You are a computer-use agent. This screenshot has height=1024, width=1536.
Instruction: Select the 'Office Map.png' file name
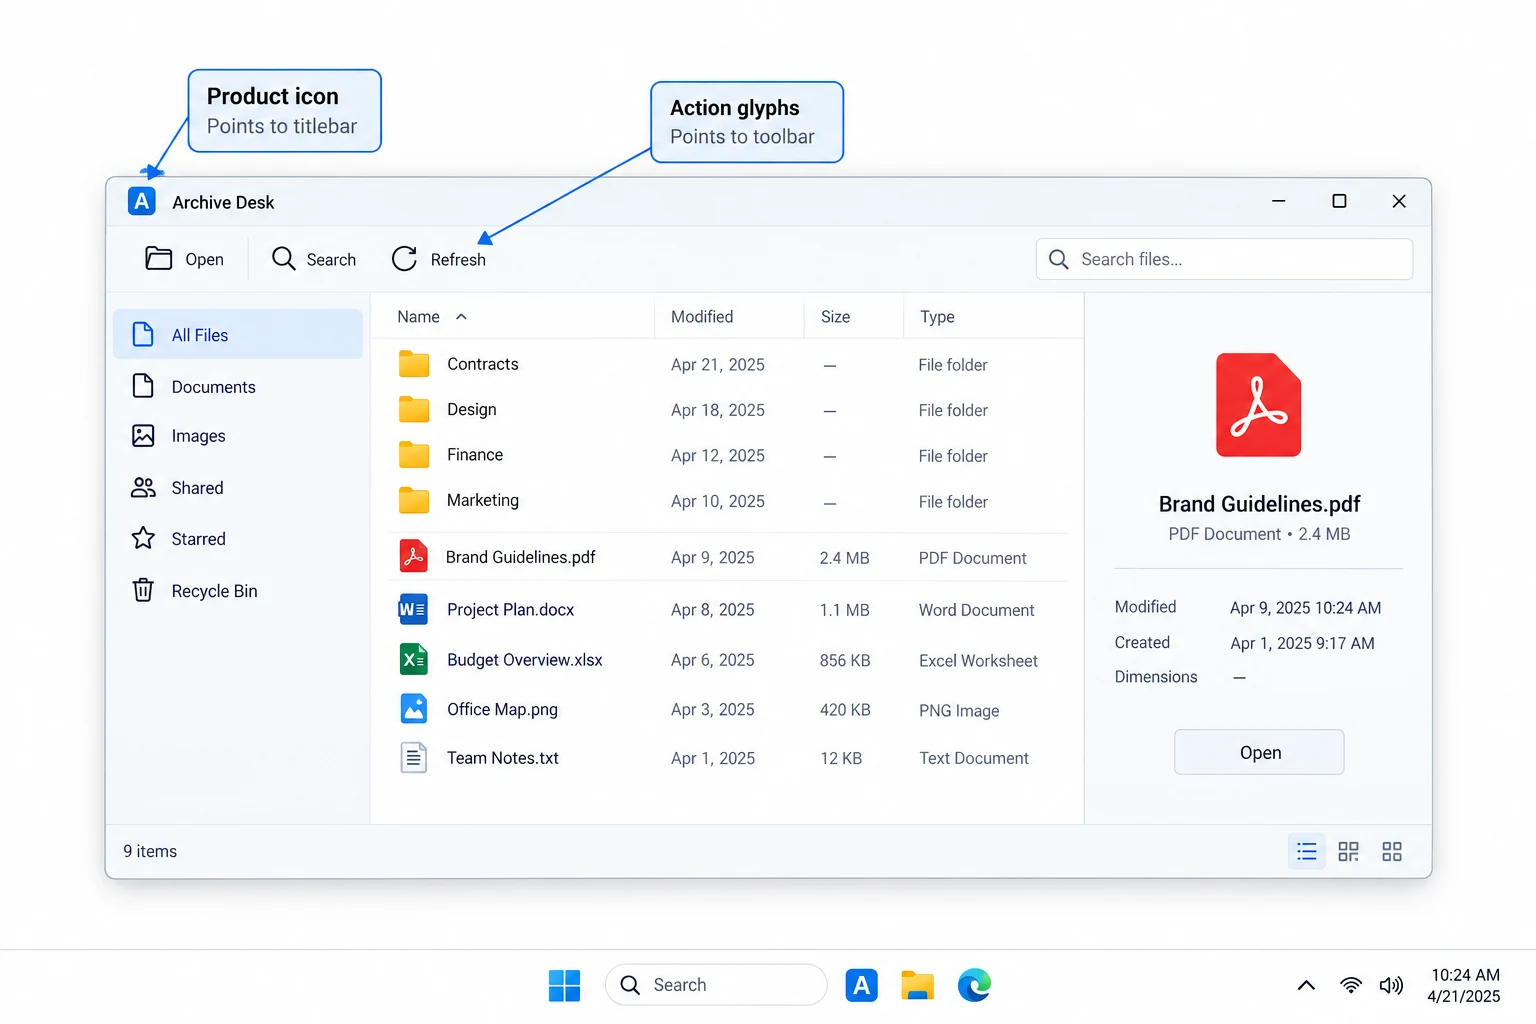[502, 709]
